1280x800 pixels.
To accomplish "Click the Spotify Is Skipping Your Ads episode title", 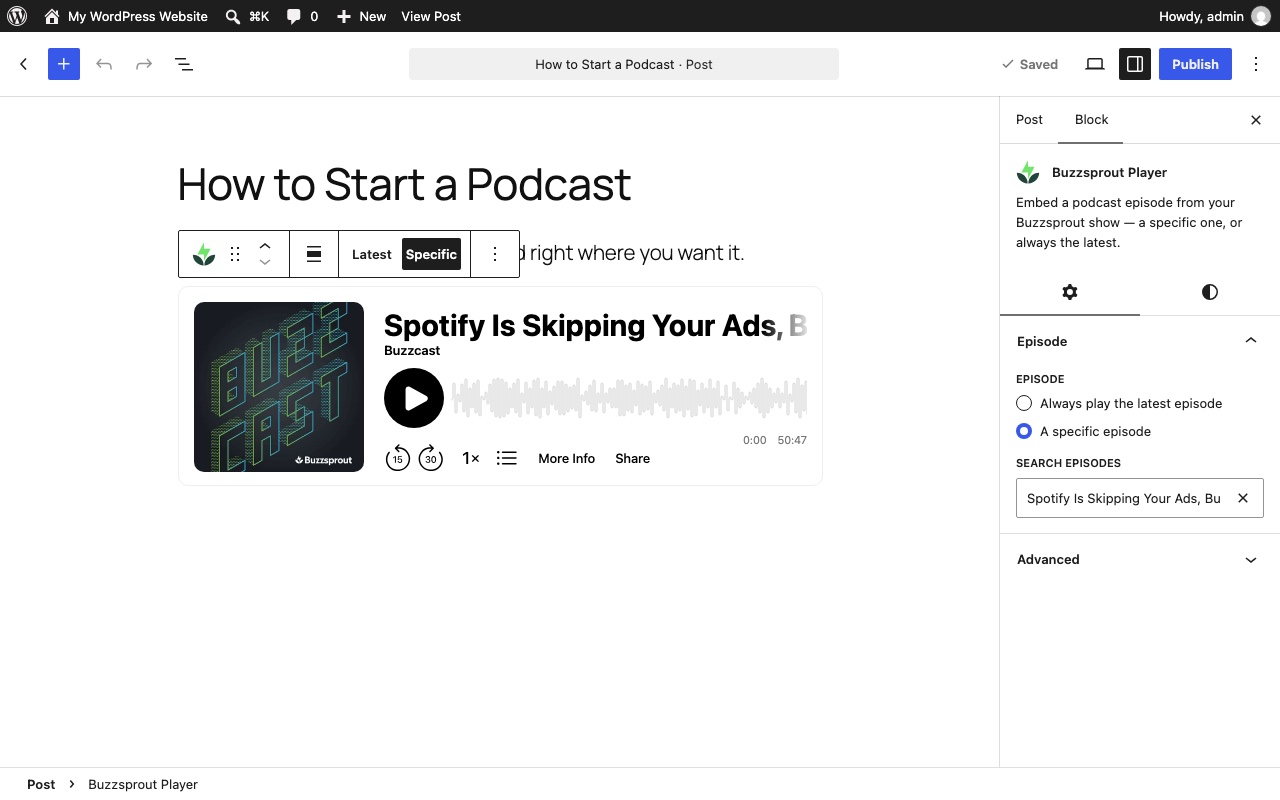I will [x=595, y=325].
